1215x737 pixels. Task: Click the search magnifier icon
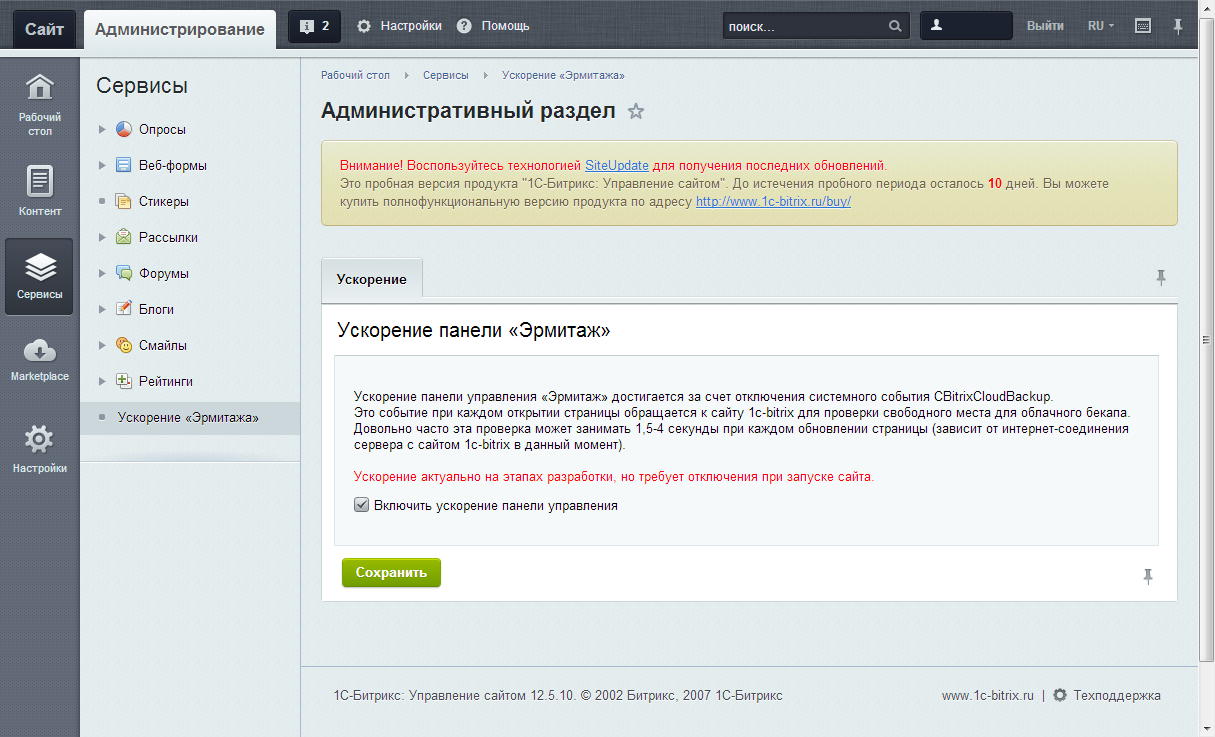[x=895, y=25]
